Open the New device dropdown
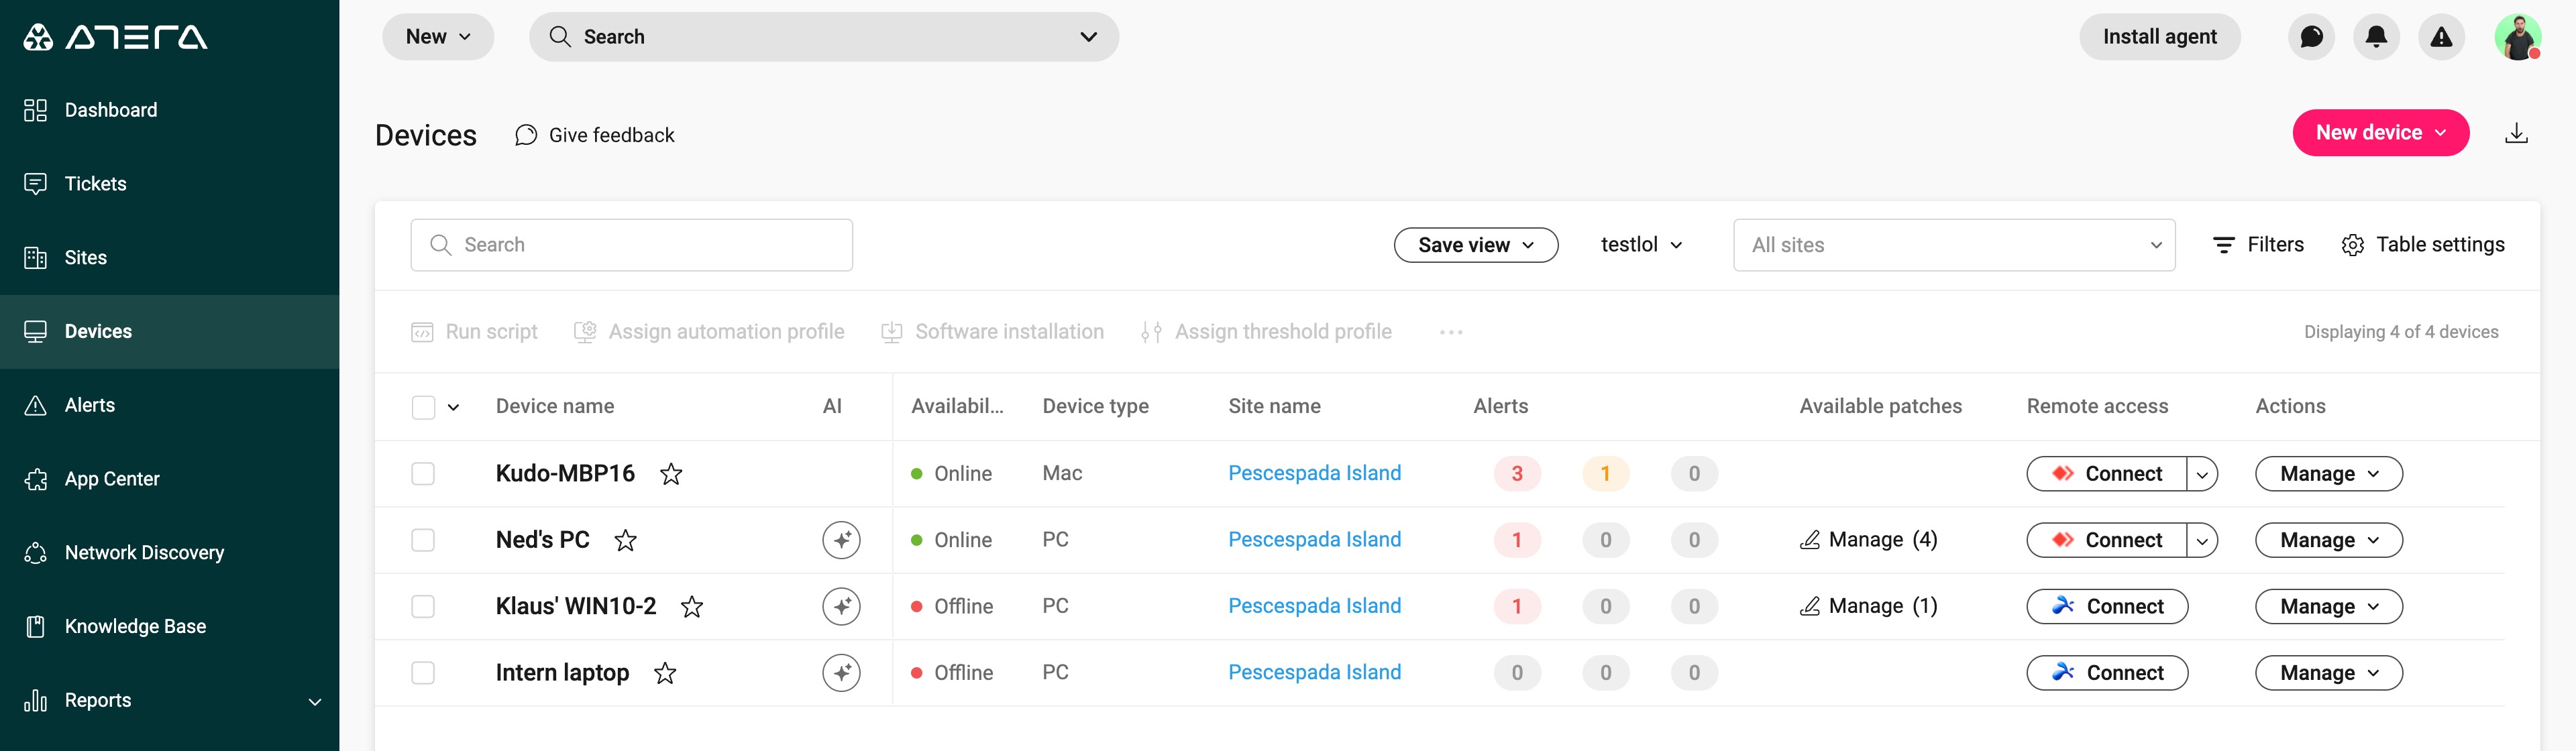 pyautogui.click(x=2380, y=133)
